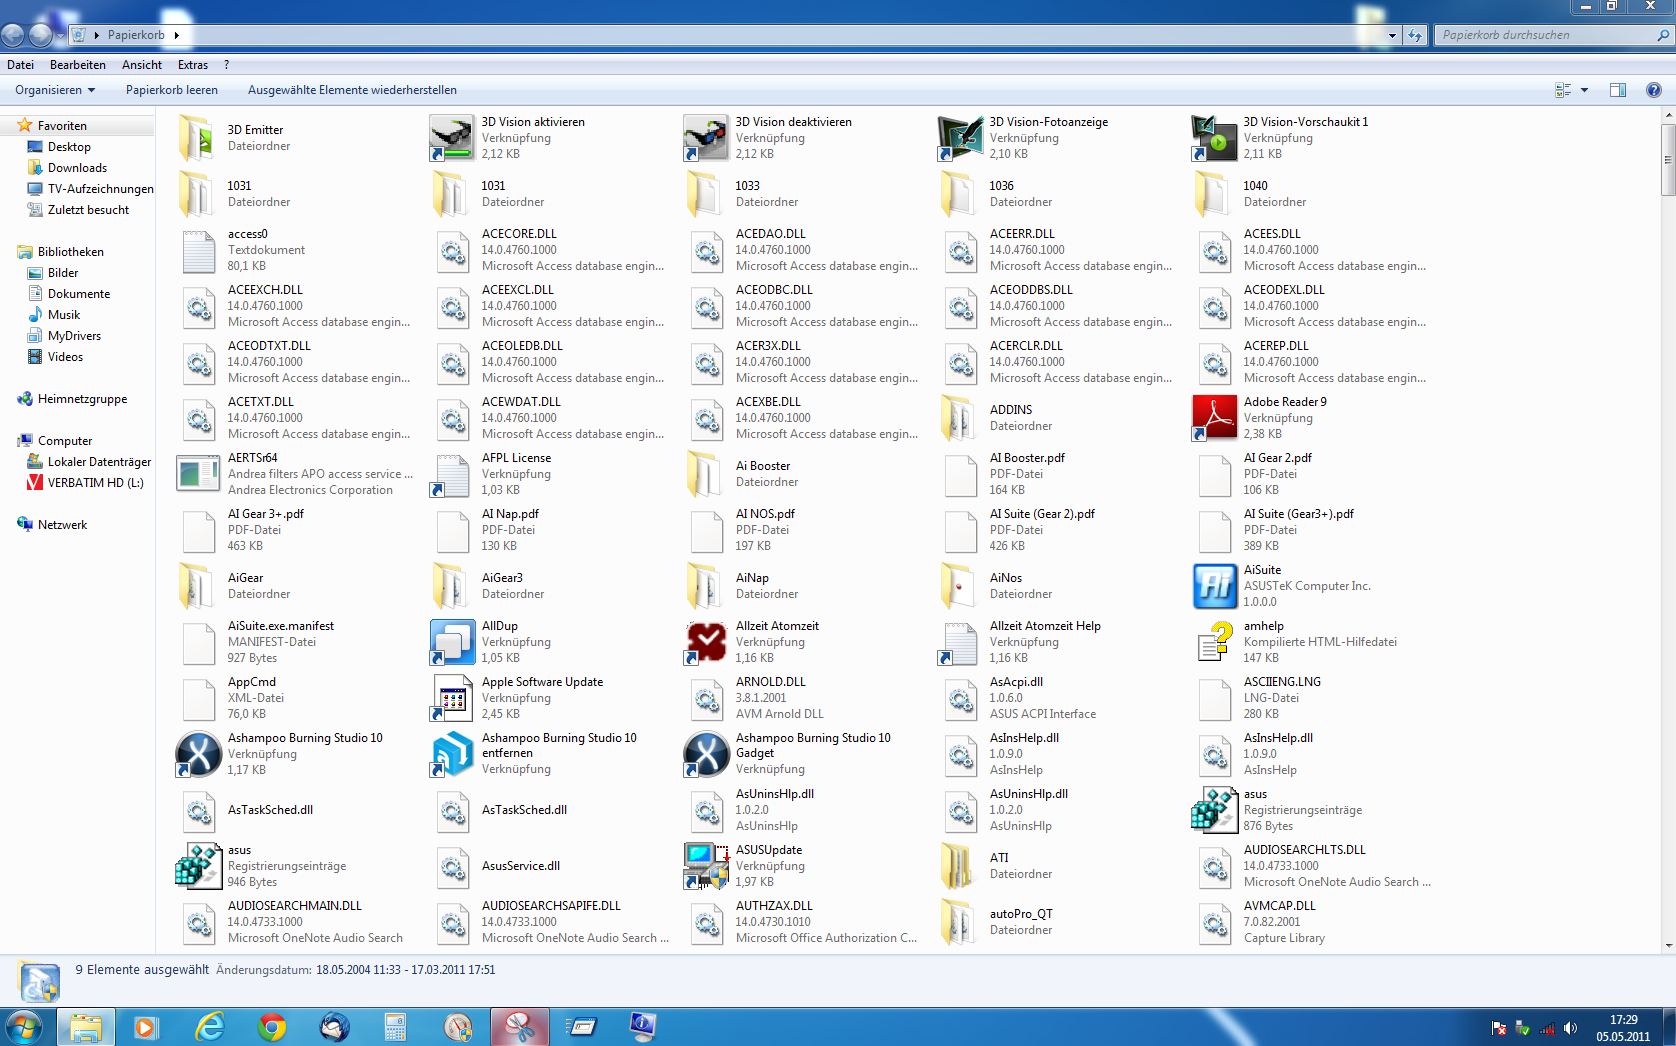Select the AERTSr64 Andrea filters icon
The width and height of the screenshot is (1676, 1046).
tap(198, 474)
